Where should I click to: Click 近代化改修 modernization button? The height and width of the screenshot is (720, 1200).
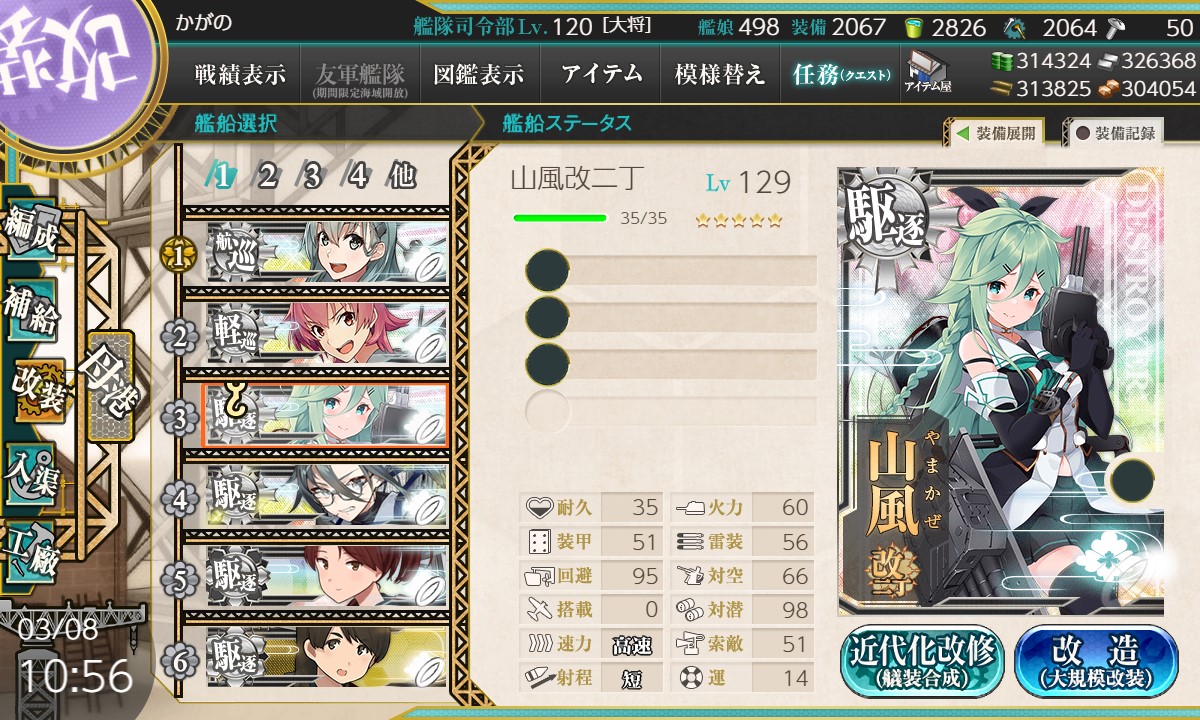(923, 661)
